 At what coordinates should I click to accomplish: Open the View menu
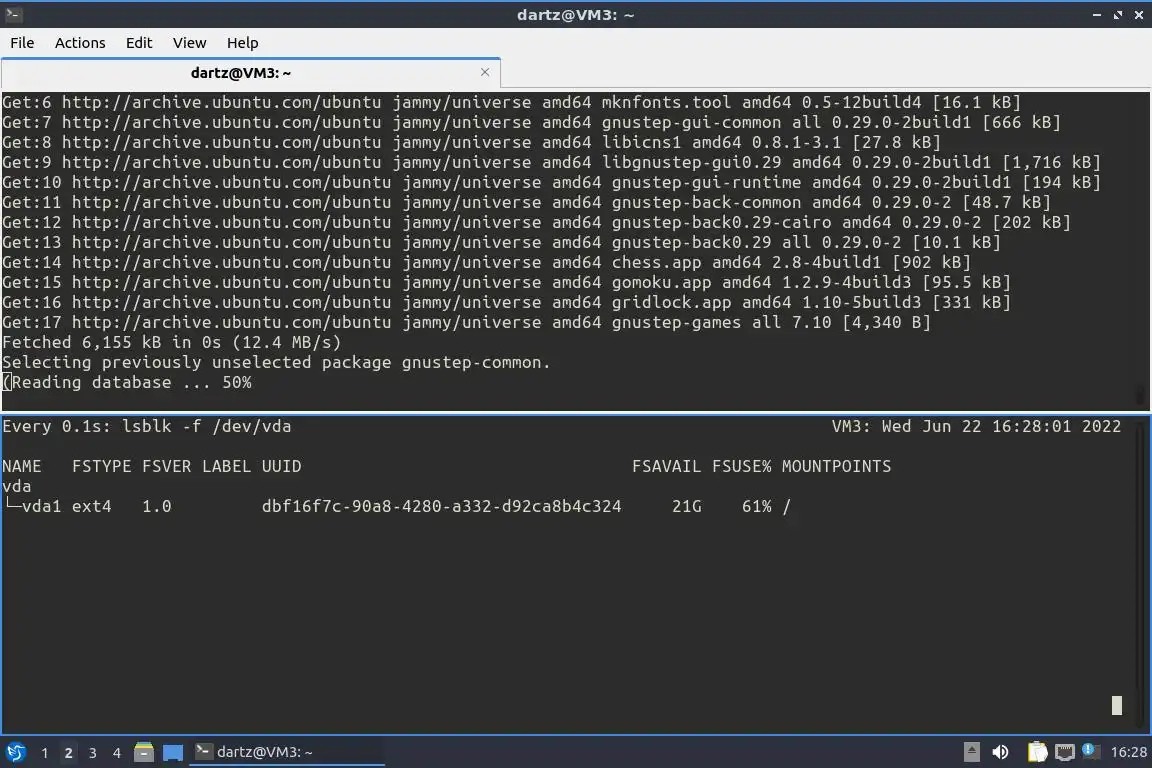190,43
